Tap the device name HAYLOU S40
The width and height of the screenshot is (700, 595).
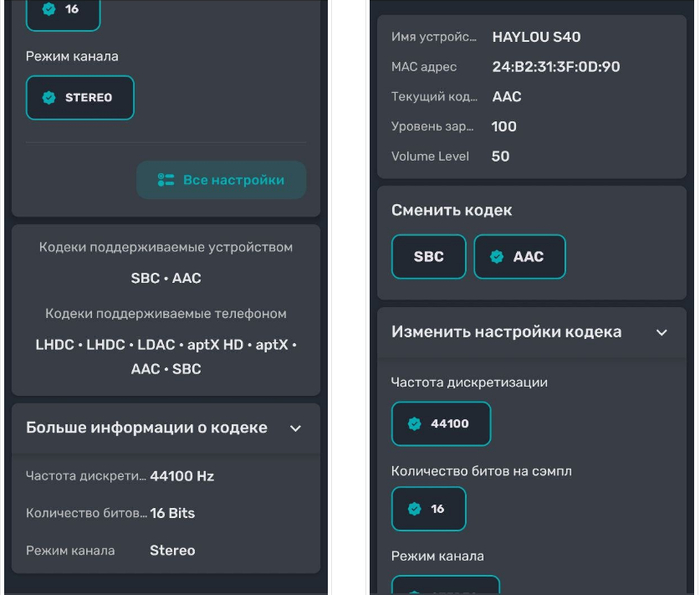536,37
